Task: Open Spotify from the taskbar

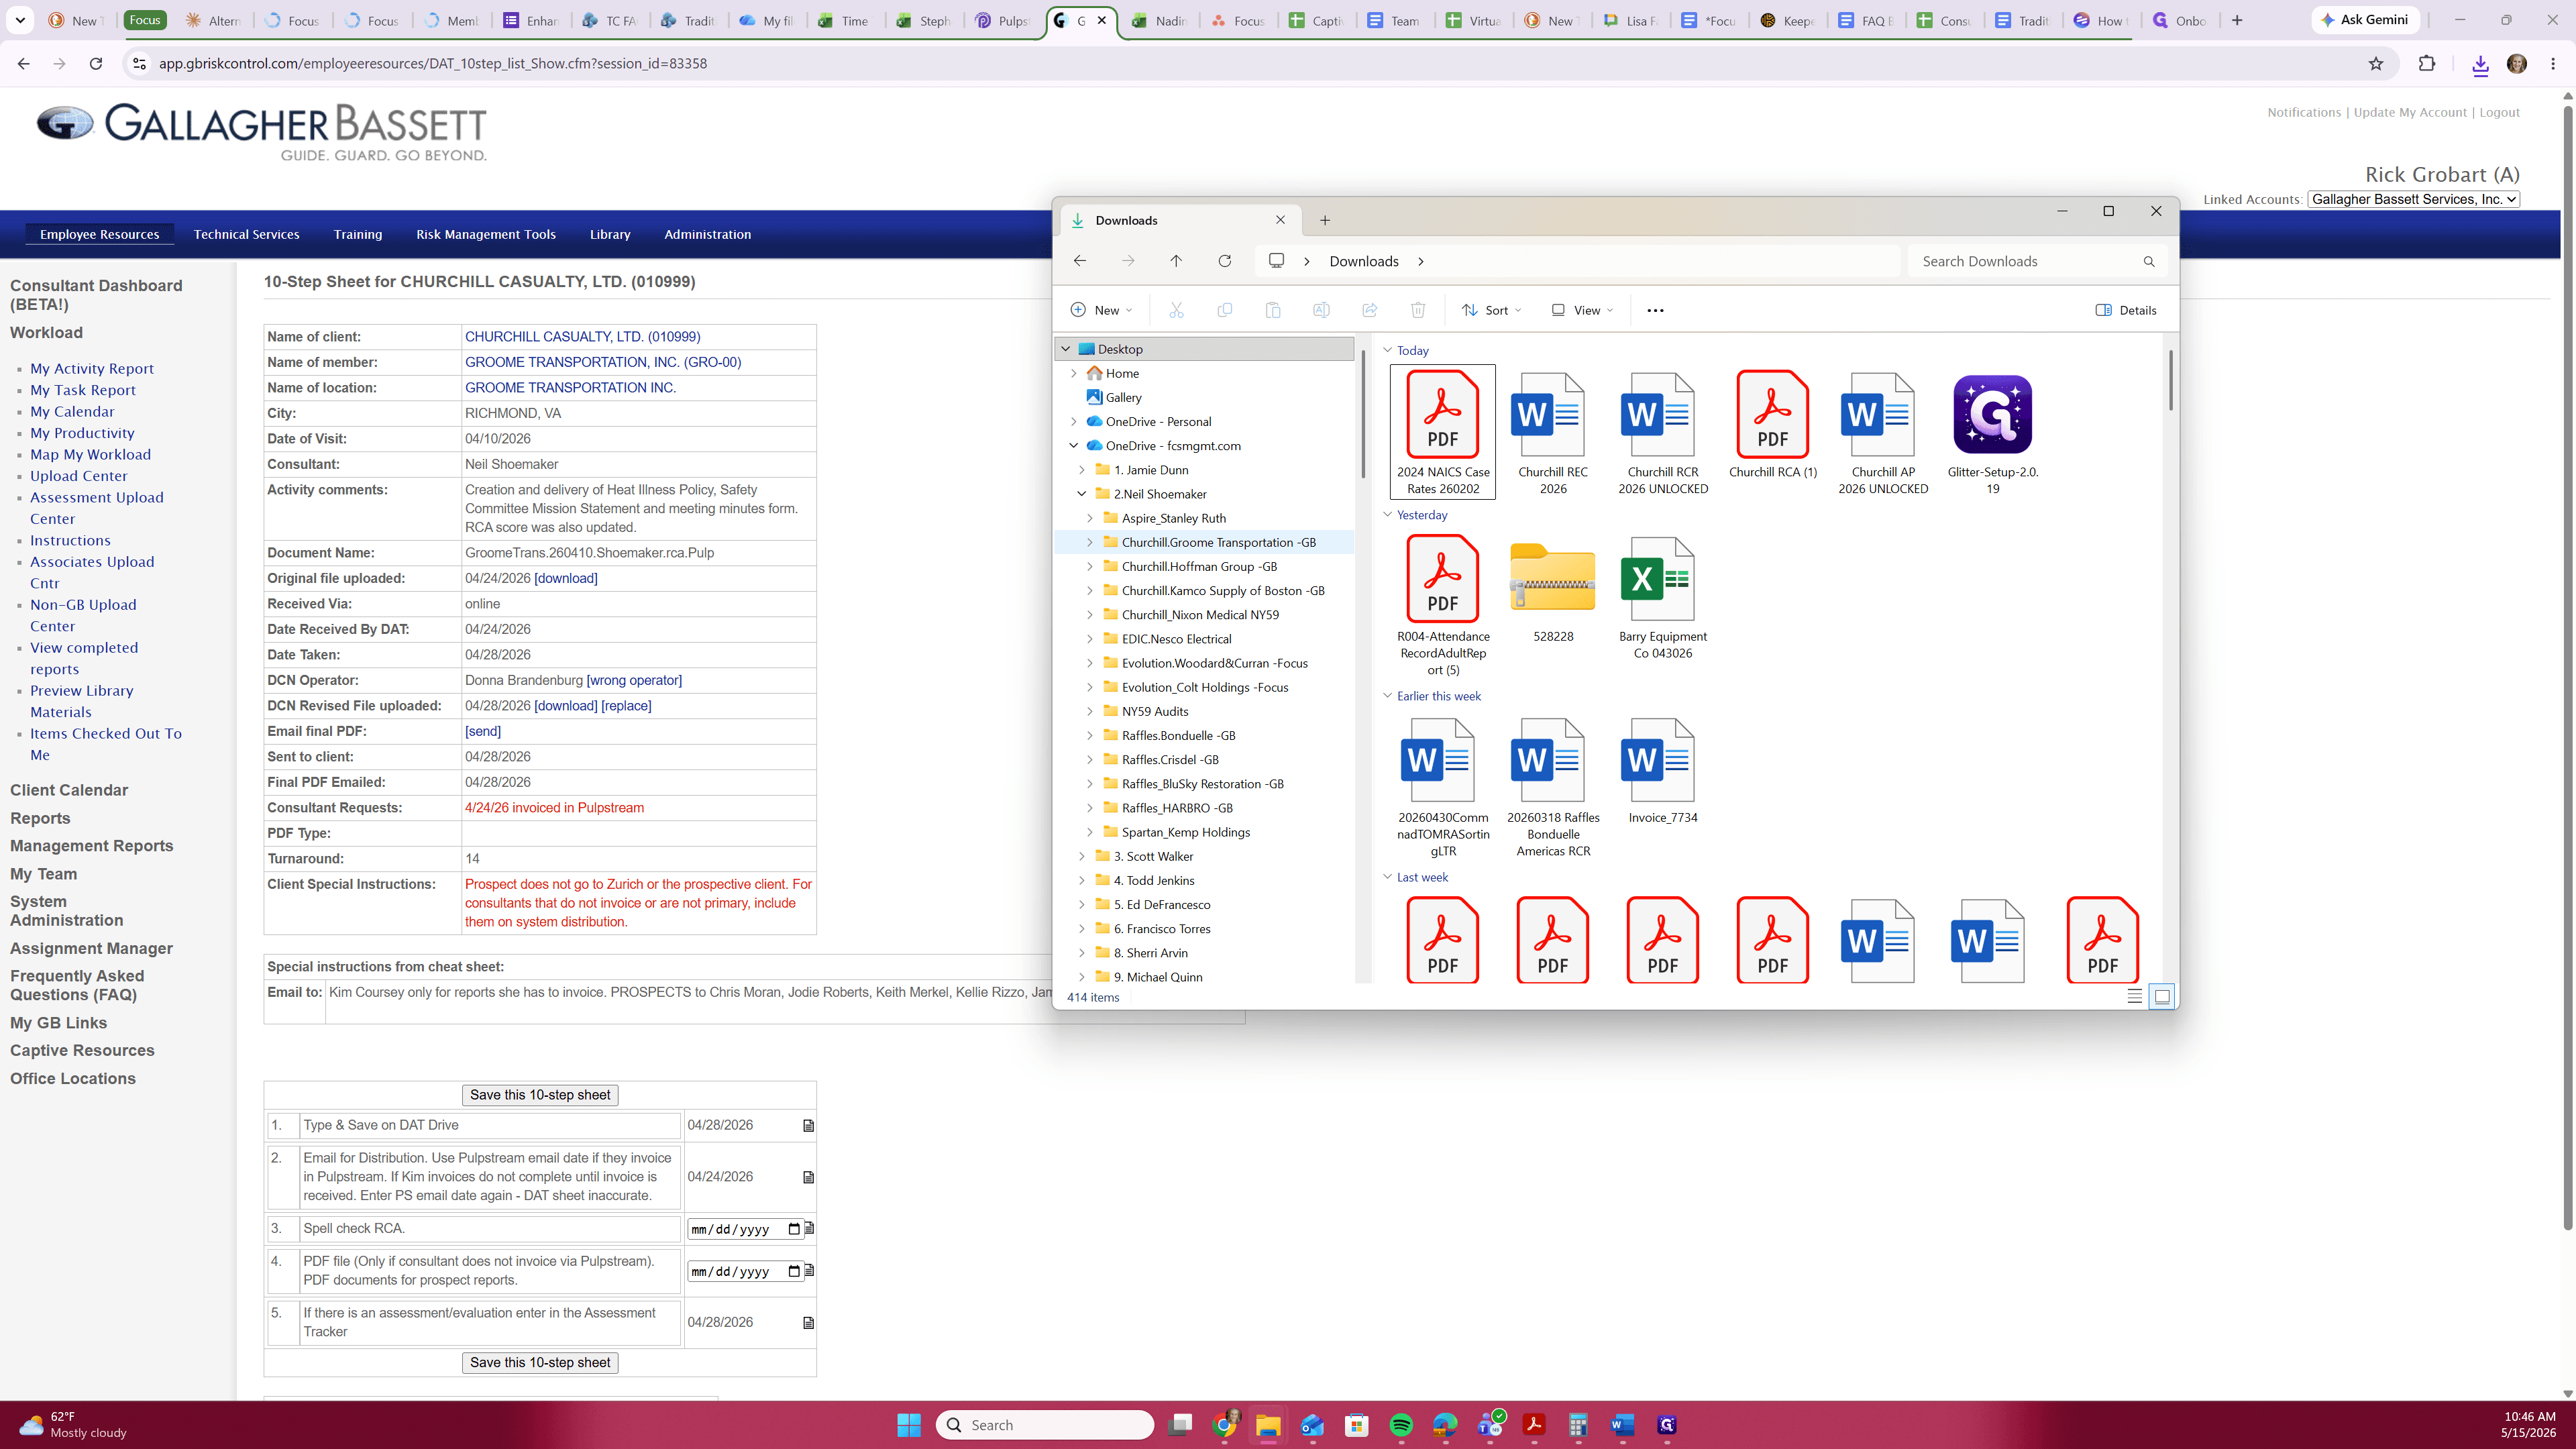Action: pyautogui.click(x=1401, y=1425)
